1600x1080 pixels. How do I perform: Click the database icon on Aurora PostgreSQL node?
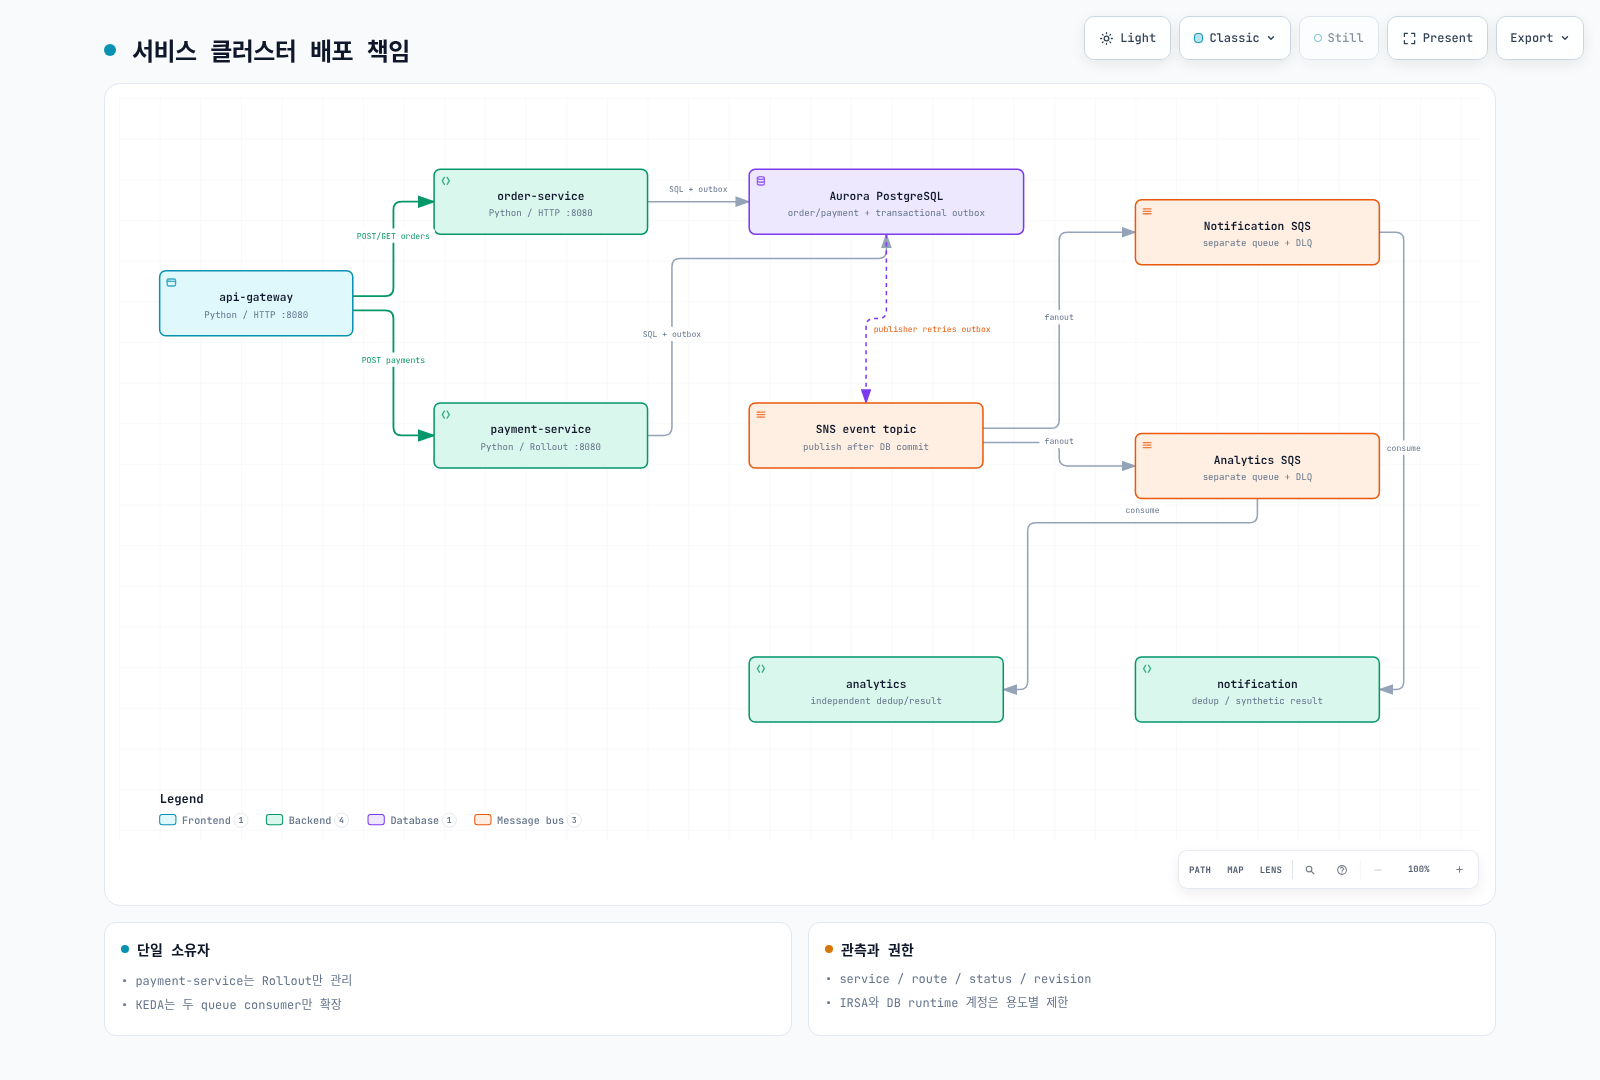tap(761, 181)
